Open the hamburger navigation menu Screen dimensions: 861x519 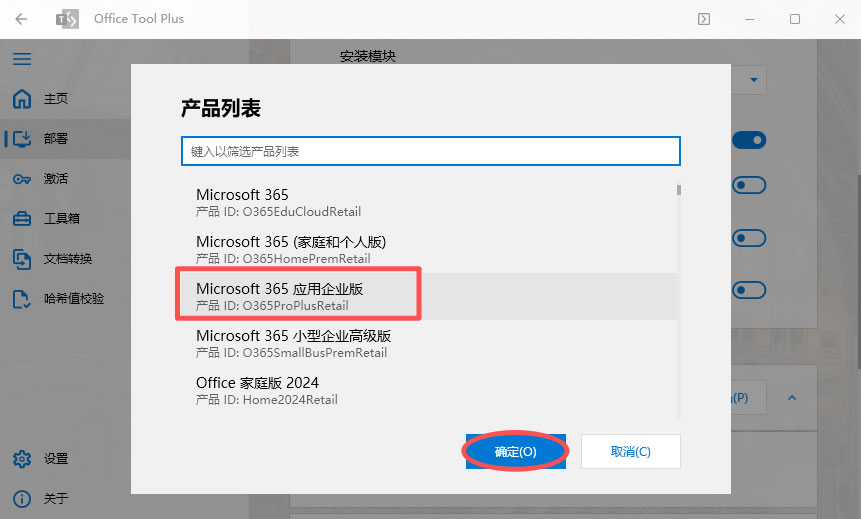coord(22,59)
